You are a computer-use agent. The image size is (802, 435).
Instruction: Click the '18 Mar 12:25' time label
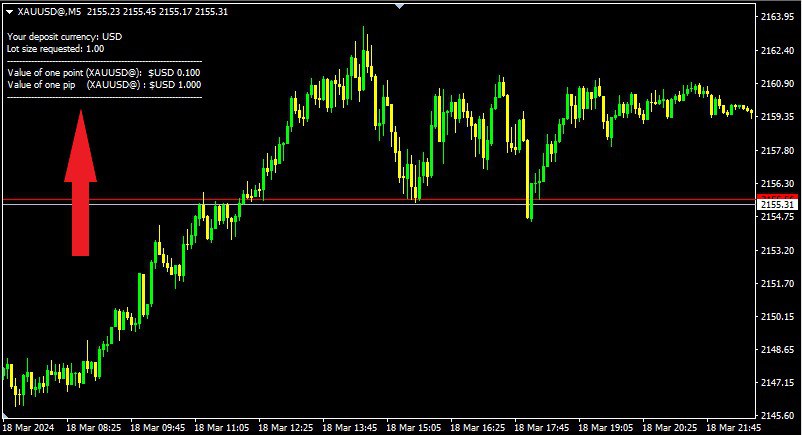(x=285, y=427)
